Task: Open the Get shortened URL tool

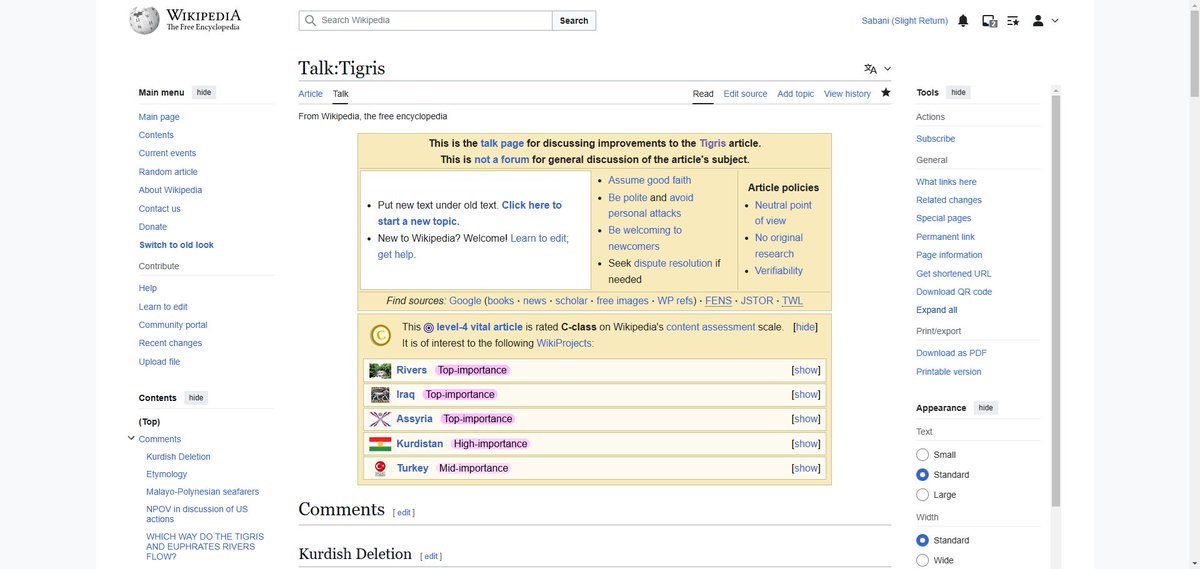Action: (954, 274)
